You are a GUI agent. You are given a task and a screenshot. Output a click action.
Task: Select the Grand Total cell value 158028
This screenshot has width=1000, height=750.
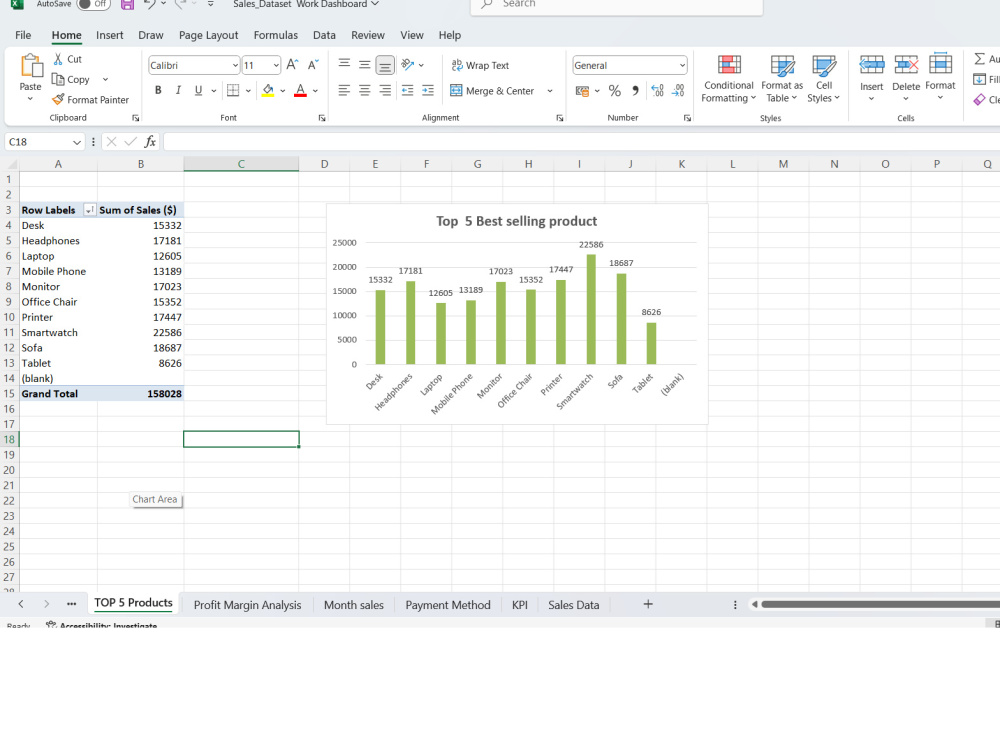141,393
